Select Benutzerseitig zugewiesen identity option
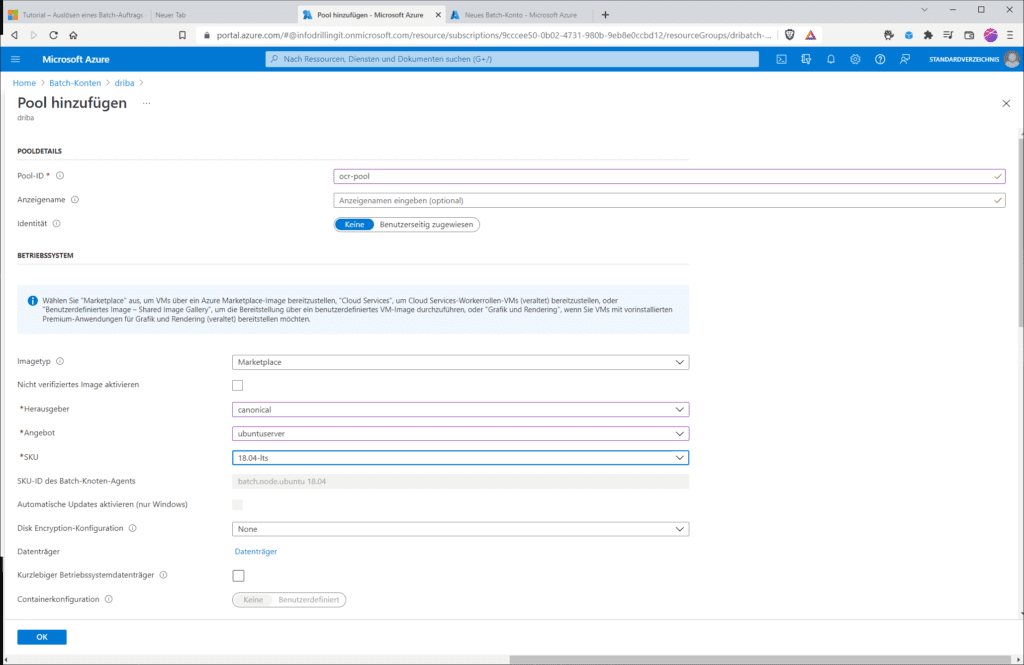The width and height of the screenshot is (1024, 665). pyautogui.click(x=426, y=224)
